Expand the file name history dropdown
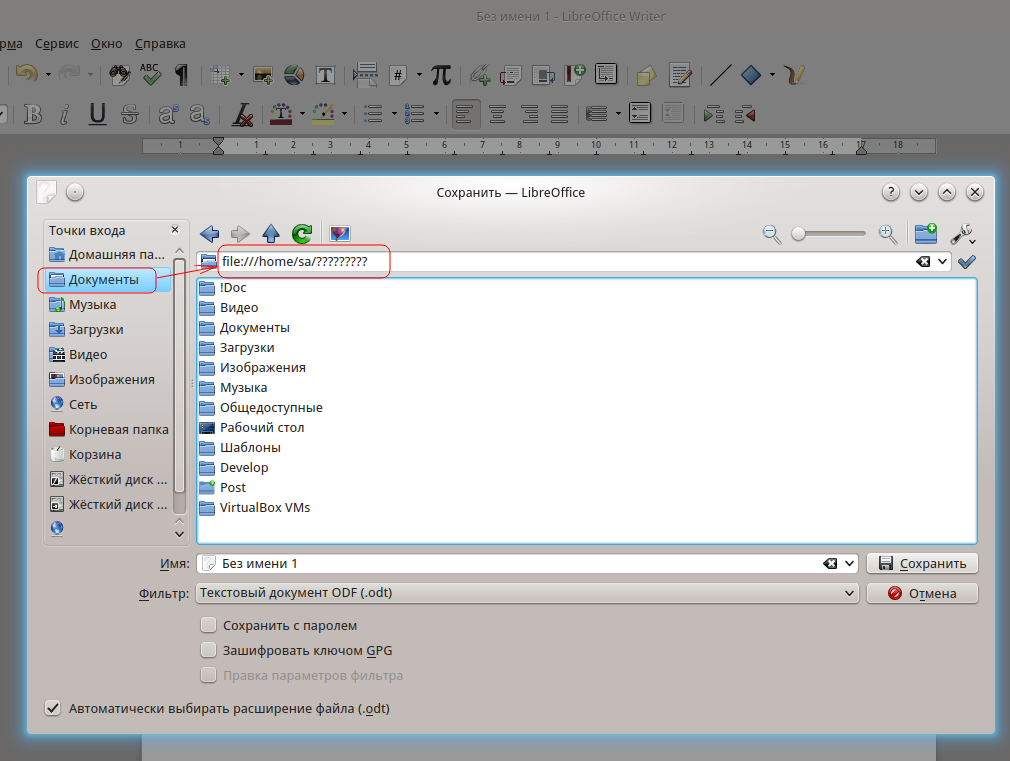1010x761 pixels. [850, 564]
